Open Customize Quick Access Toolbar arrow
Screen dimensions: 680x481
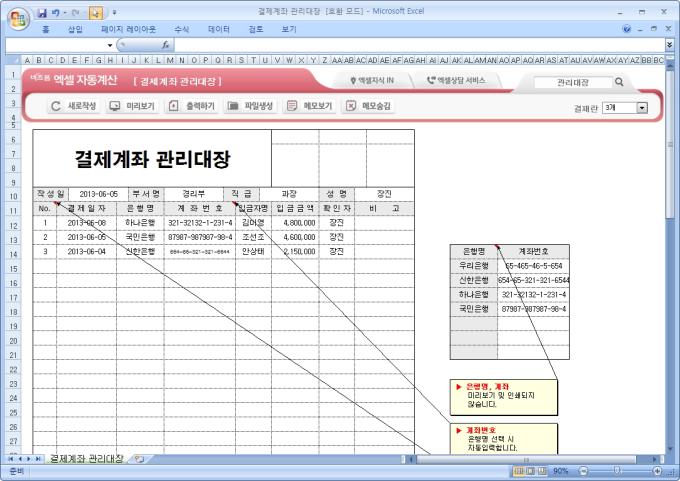pos(114,13)
